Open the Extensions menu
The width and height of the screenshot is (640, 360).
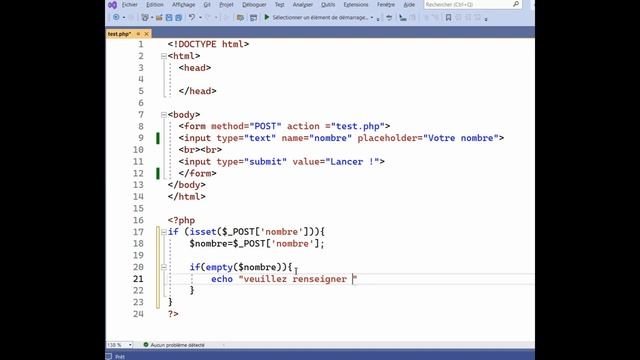(356, 5)
